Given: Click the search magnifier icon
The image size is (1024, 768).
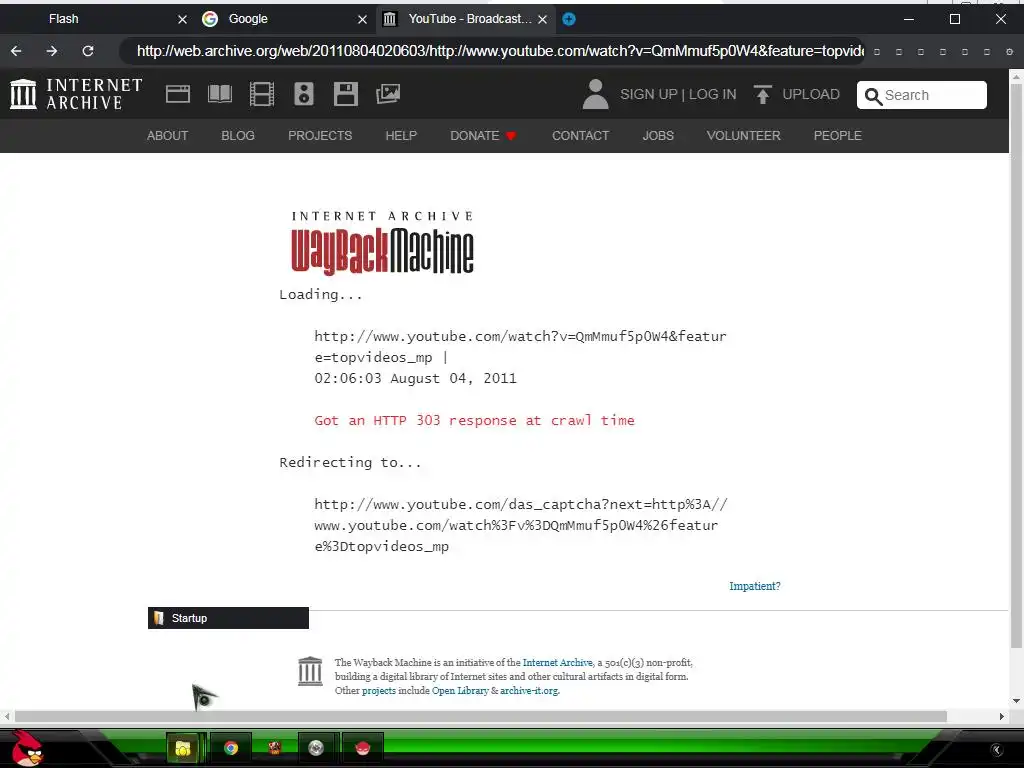Looking at the screenshot, I should tap(873, 96).
